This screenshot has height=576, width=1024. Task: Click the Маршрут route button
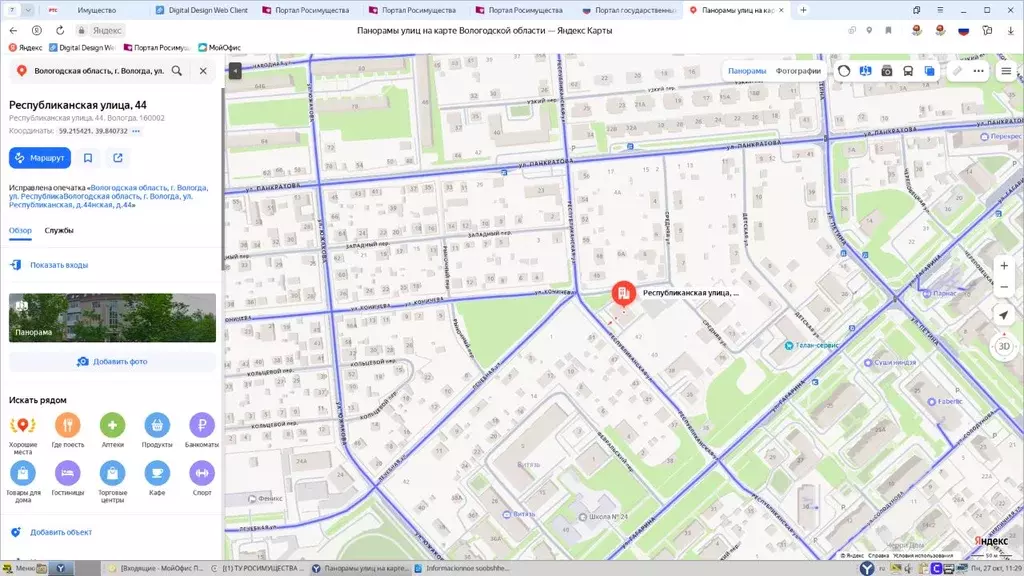(x=40, y=157)
